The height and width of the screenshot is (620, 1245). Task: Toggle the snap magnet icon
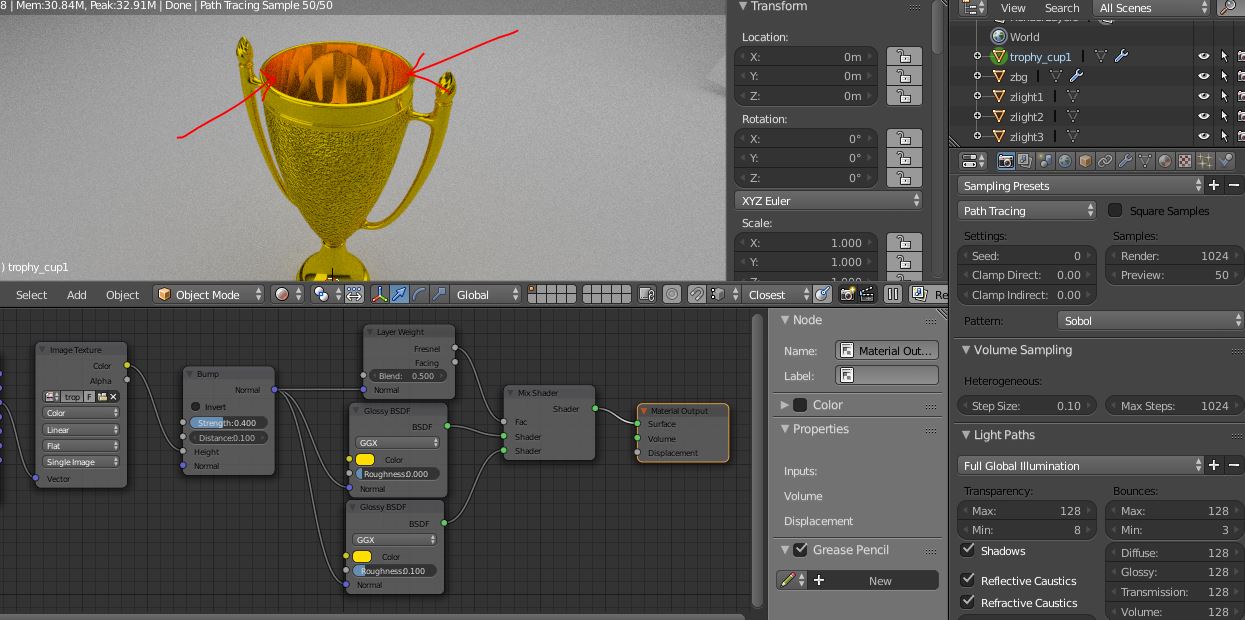click(697, 294)
